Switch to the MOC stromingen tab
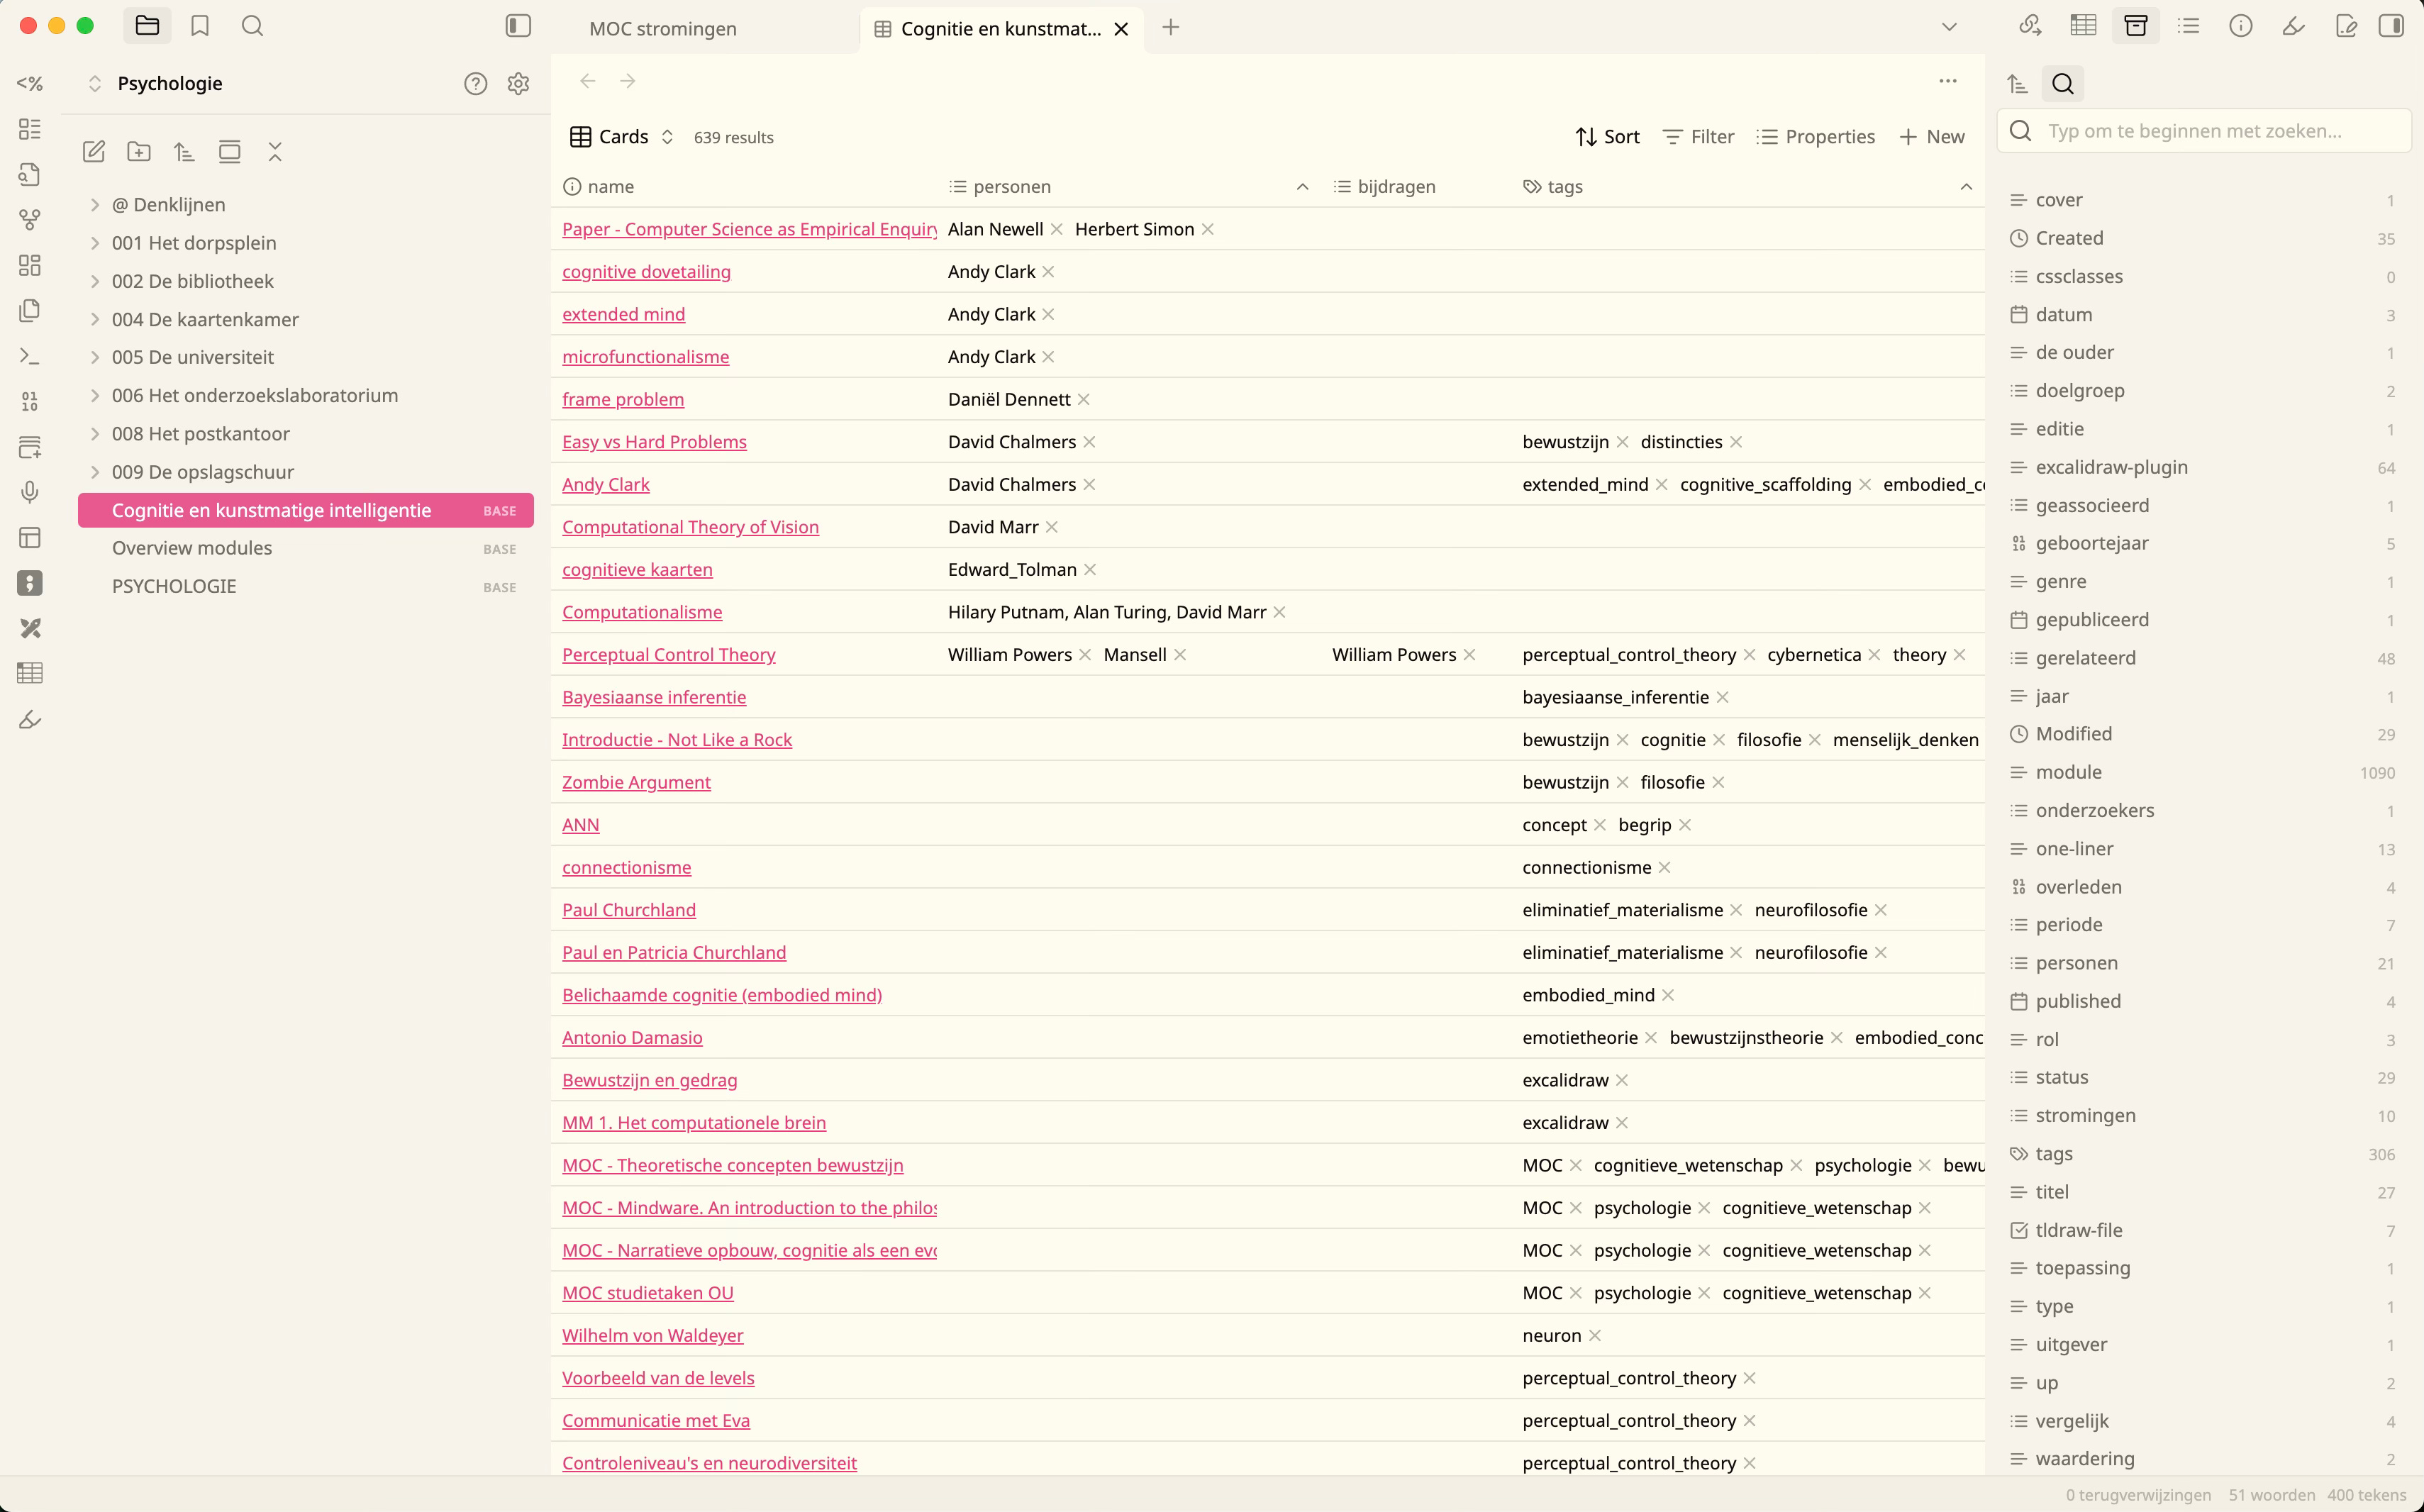Viewport: 2424px width, 1512px height. [663, 29]
